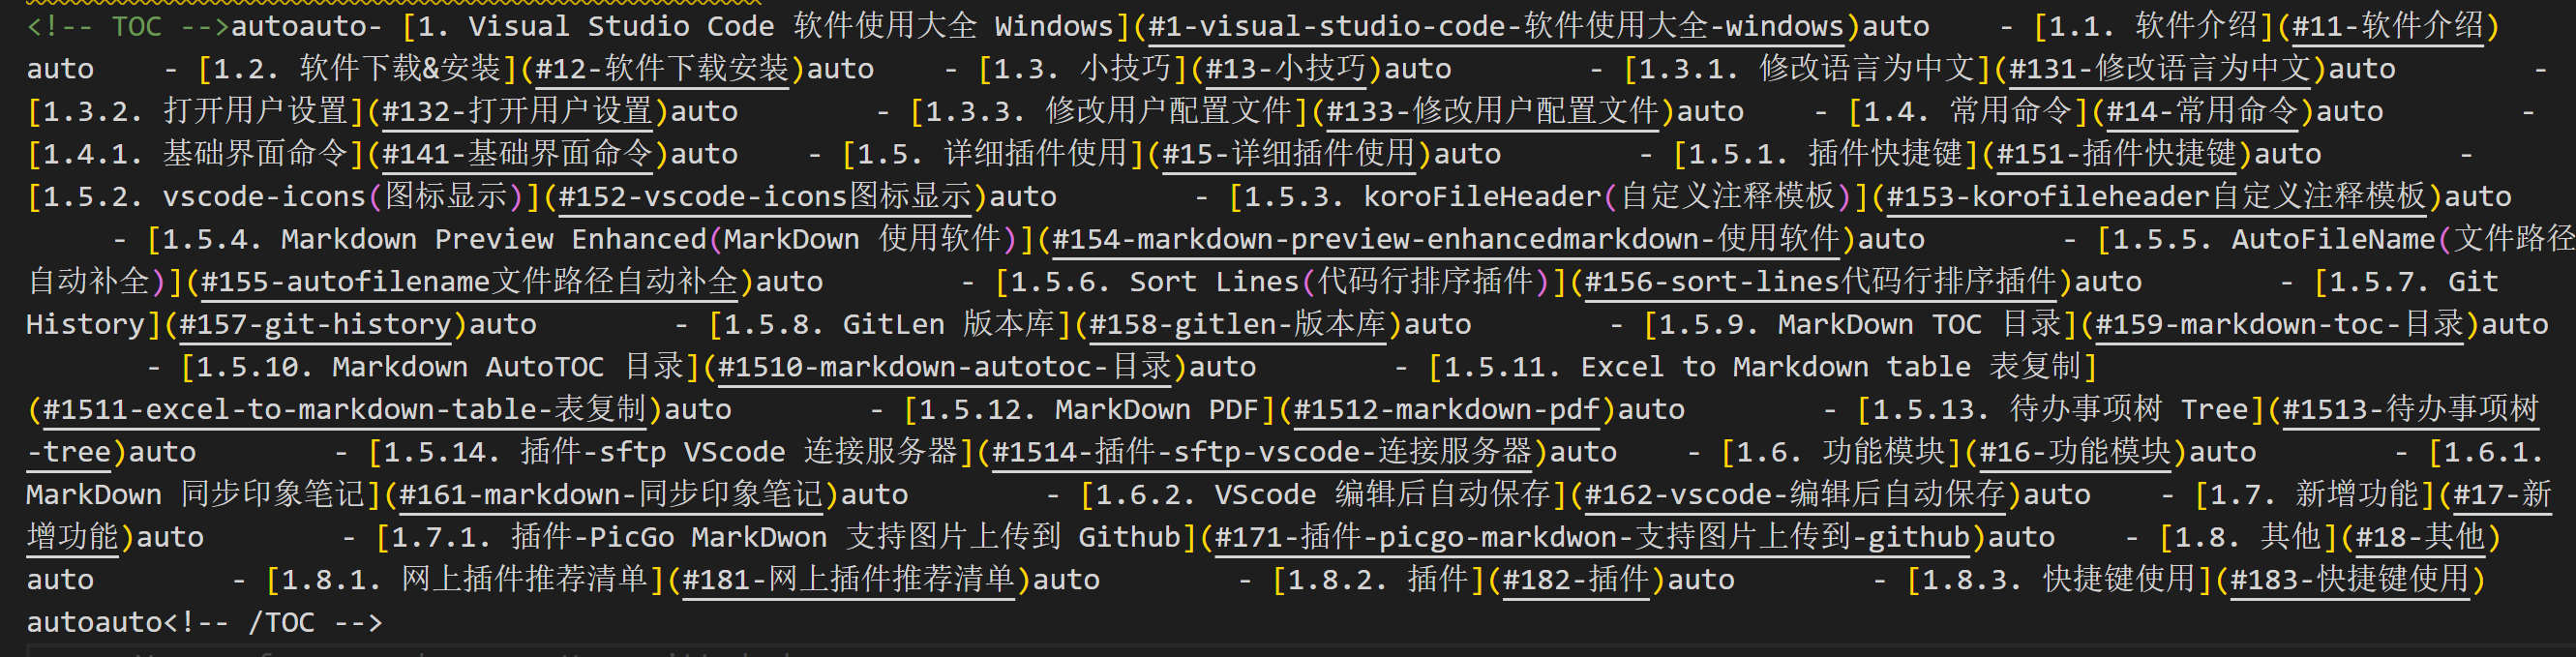Click the '1.4. 常用命令' label
Screen dimensions: 2576x657
(1969, 111)
